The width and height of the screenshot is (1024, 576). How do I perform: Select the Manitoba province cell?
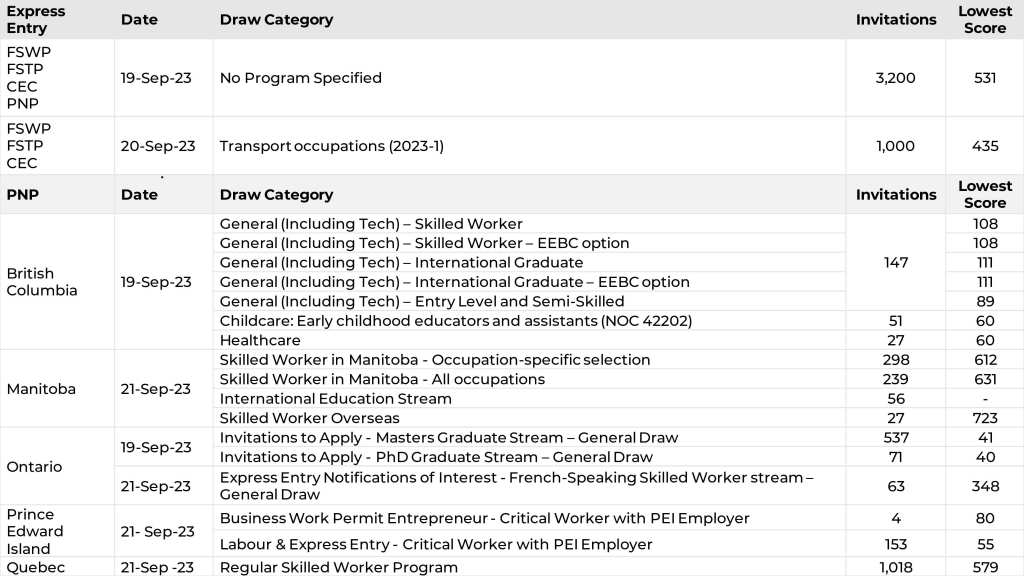41,389
